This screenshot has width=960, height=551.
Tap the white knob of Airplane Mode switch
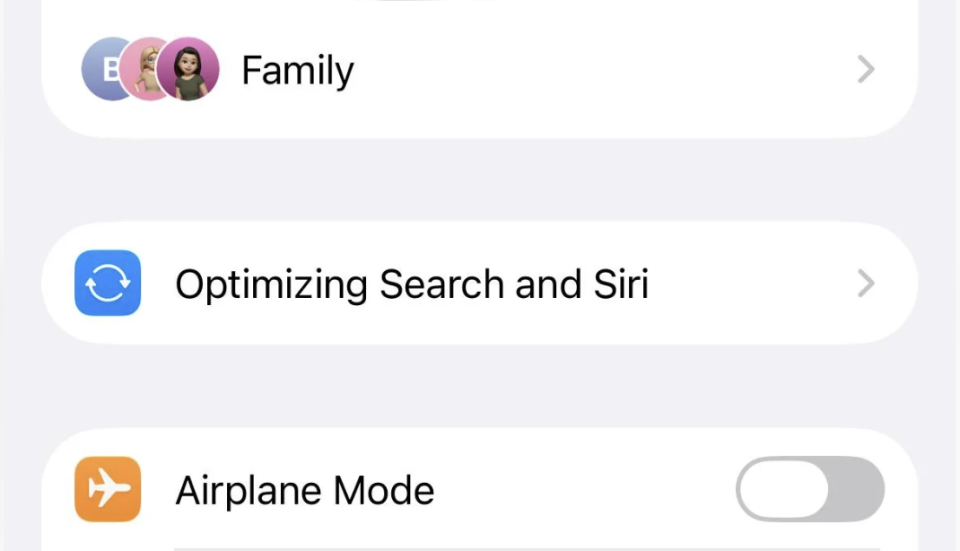point(784,489)
